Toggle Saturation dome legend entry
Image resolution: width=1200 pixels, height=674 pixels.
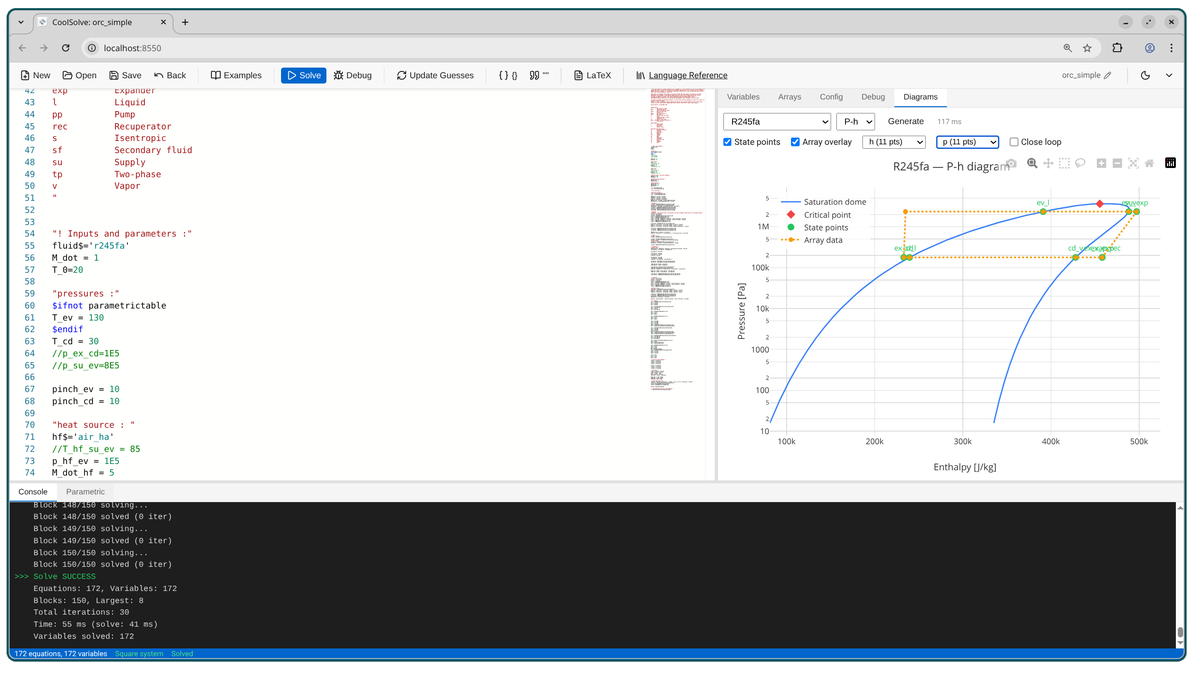pyautogui.click(x=824, y=202)
